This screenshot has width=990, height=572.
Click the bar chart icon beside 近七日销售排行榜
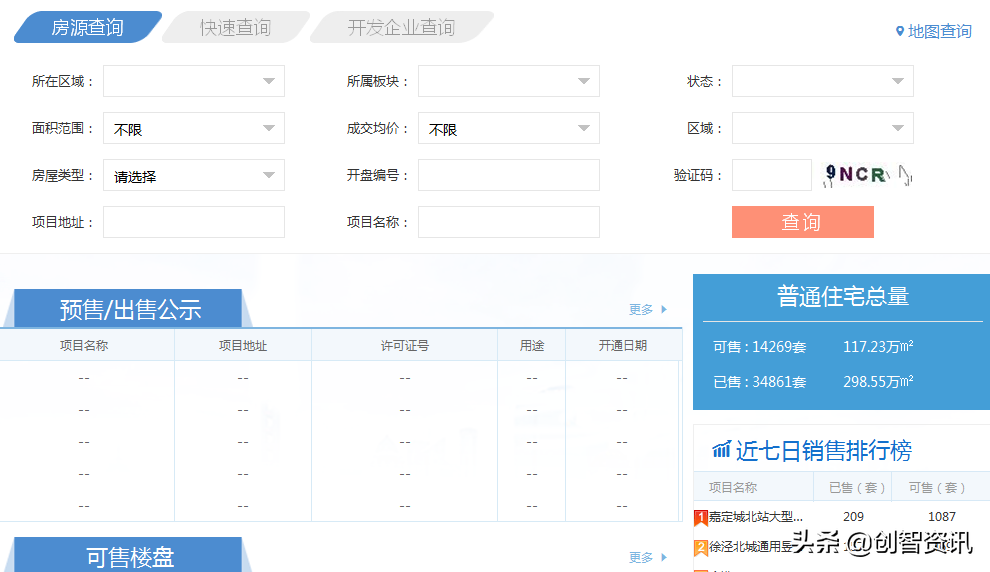click(x=721, y=450)
